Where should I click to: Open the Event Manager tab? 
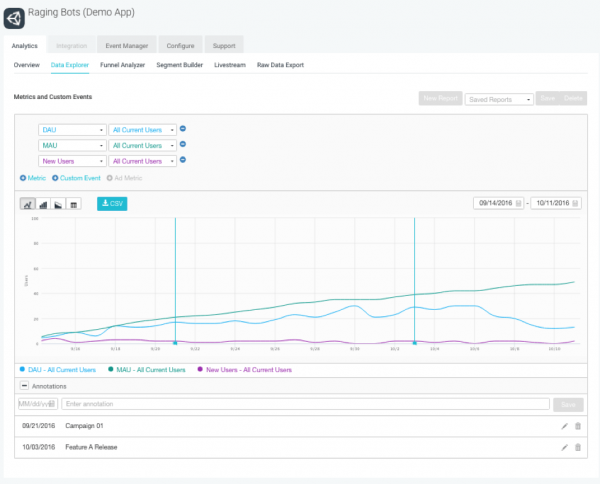point(127,45)
